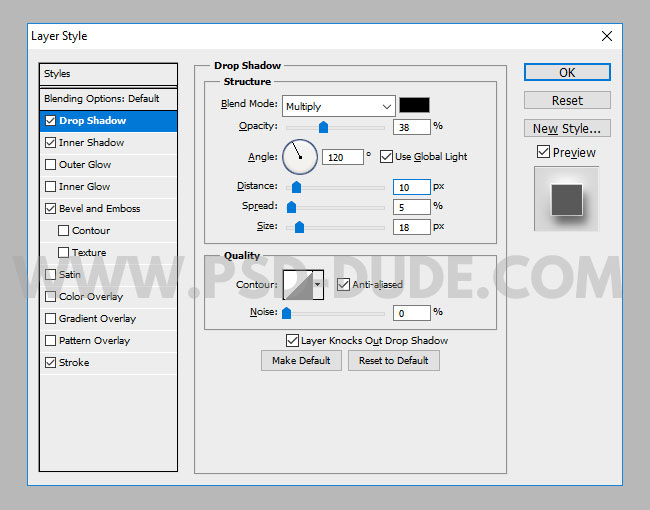
Task: Click the style preview thumbnail
Action: point(566,199)
